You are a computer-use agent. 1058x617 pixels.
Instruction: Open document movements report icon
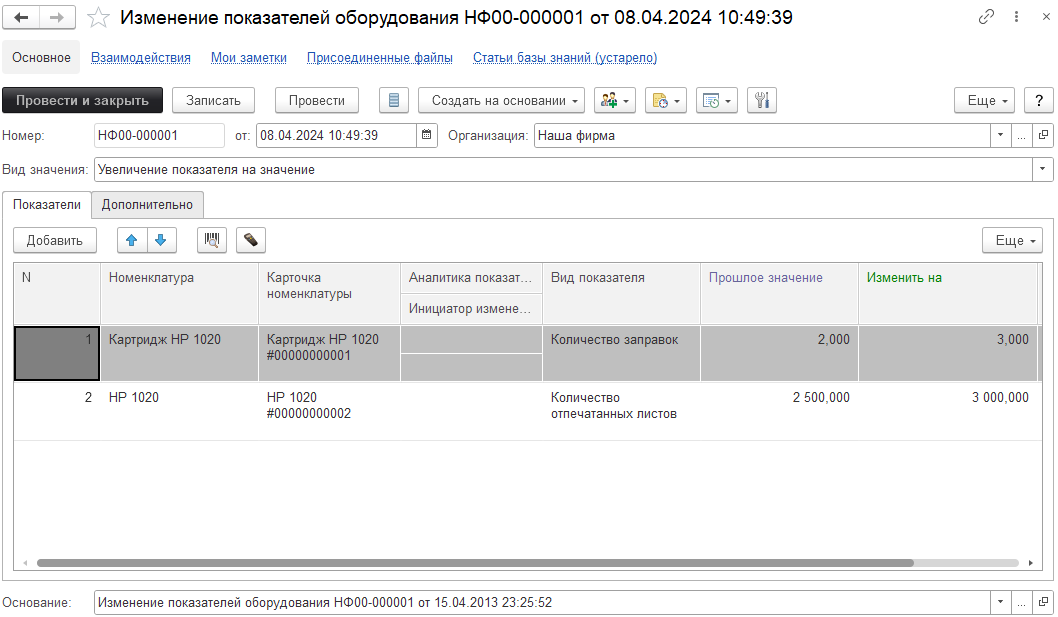[x=394, y=100]
